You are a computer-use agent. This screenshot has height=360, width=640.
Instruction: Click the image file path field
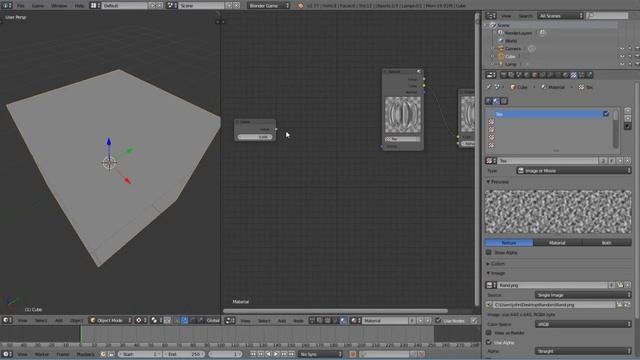pos(554,305)
